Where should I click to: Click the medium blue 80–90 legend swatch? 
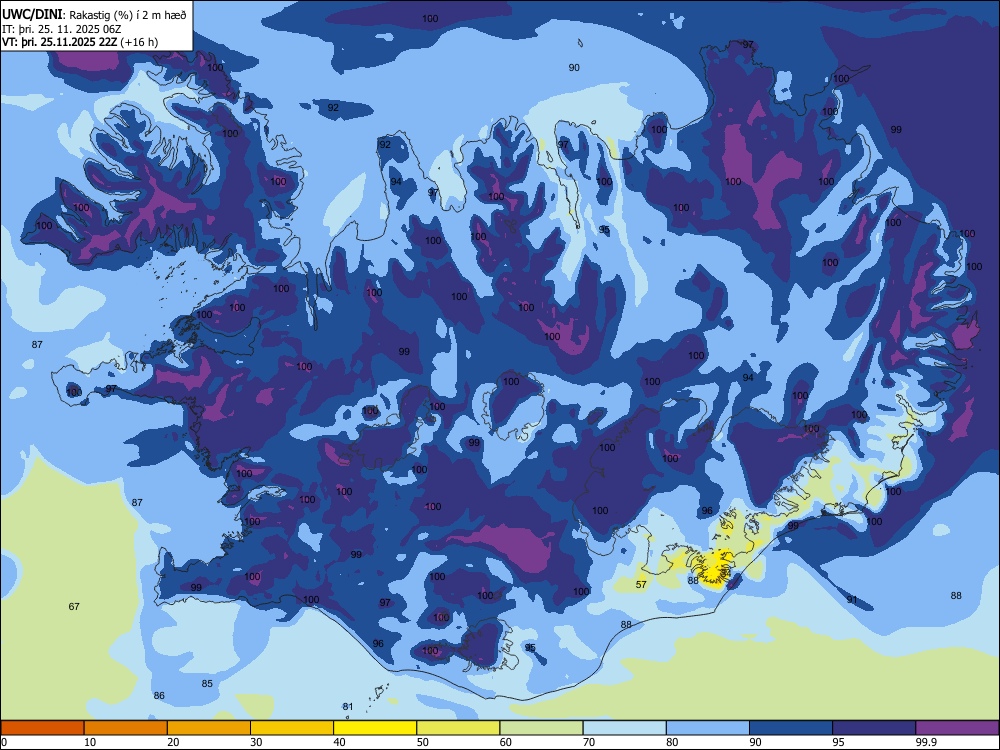point(708,728)
